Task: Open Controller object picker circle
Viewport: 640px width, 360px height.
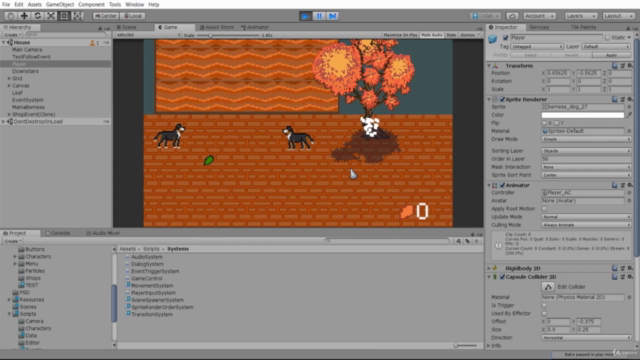Action: 629,193
